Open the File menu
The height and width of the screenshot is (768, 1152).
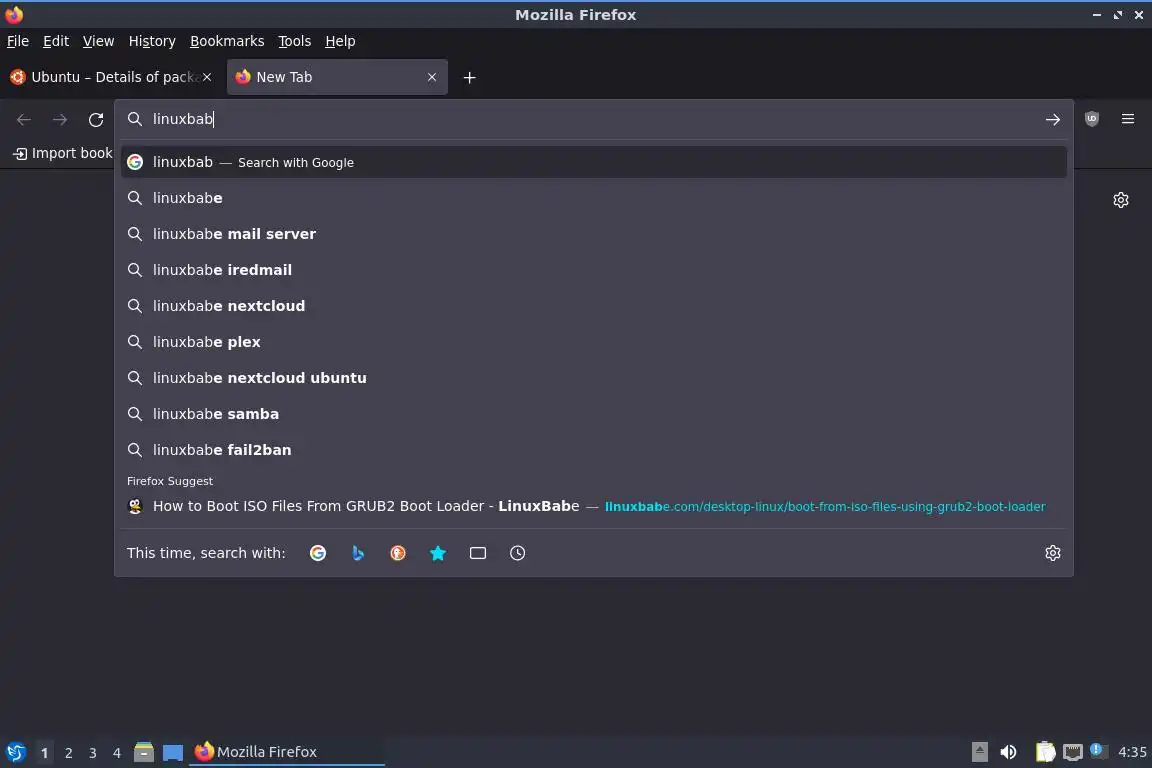click(18, 41)
